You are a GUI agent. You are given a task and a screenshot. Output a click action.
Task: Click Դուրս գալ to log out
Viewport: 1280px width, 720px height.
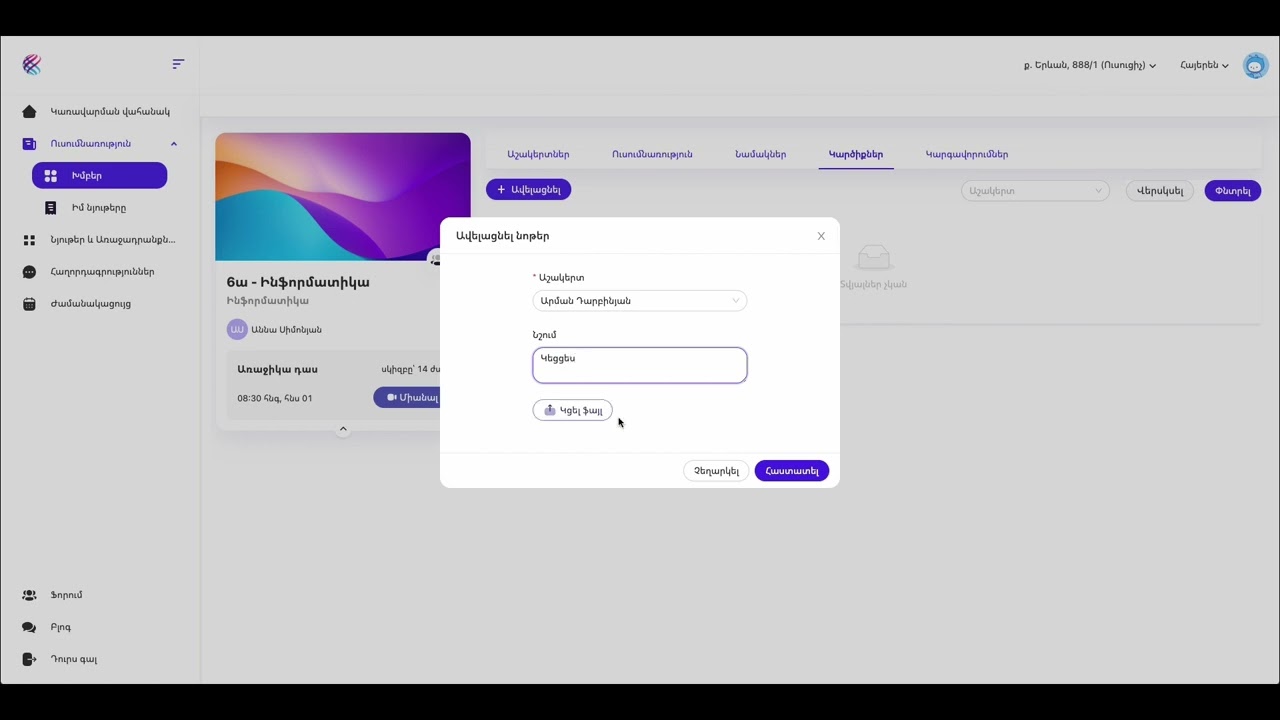point(73,659)
